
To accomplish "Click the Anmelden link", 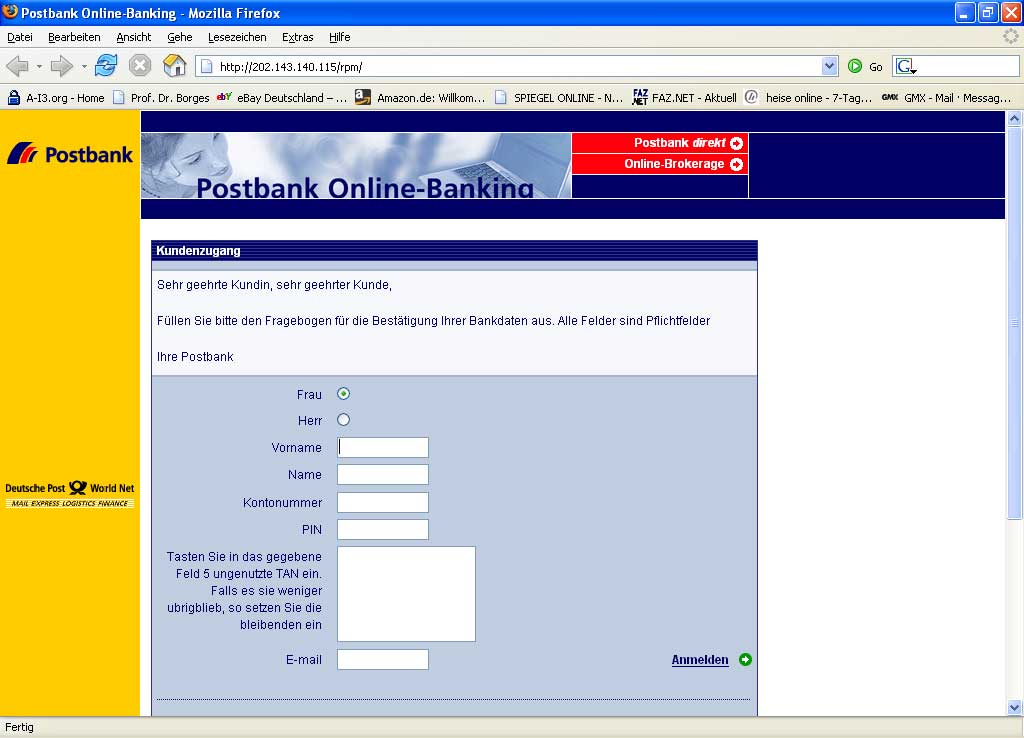I will pos(700,660).
